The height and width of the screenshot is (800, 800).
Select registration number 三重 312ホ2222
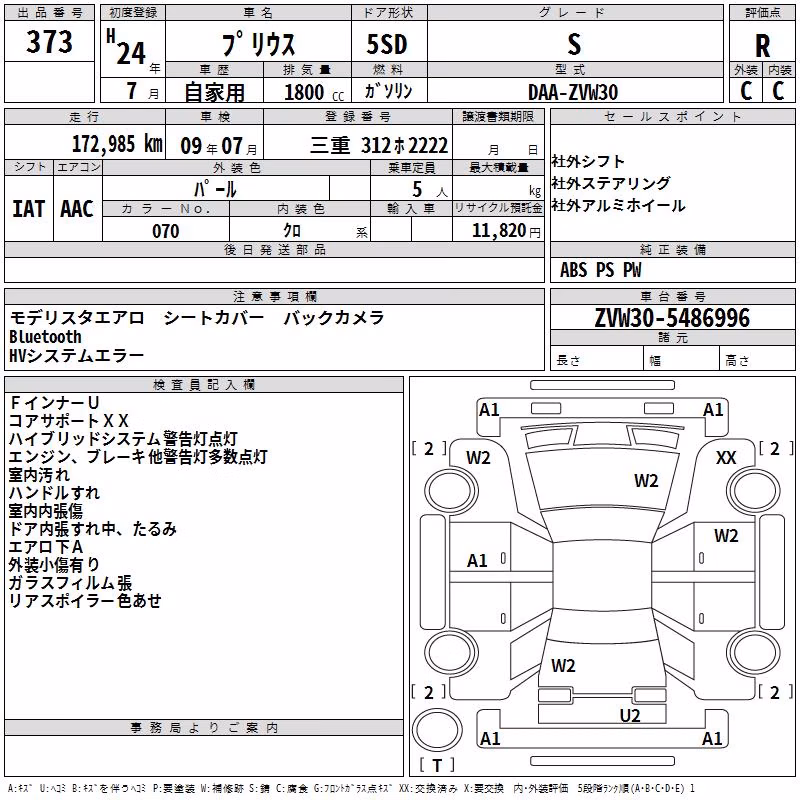(379, 145)
